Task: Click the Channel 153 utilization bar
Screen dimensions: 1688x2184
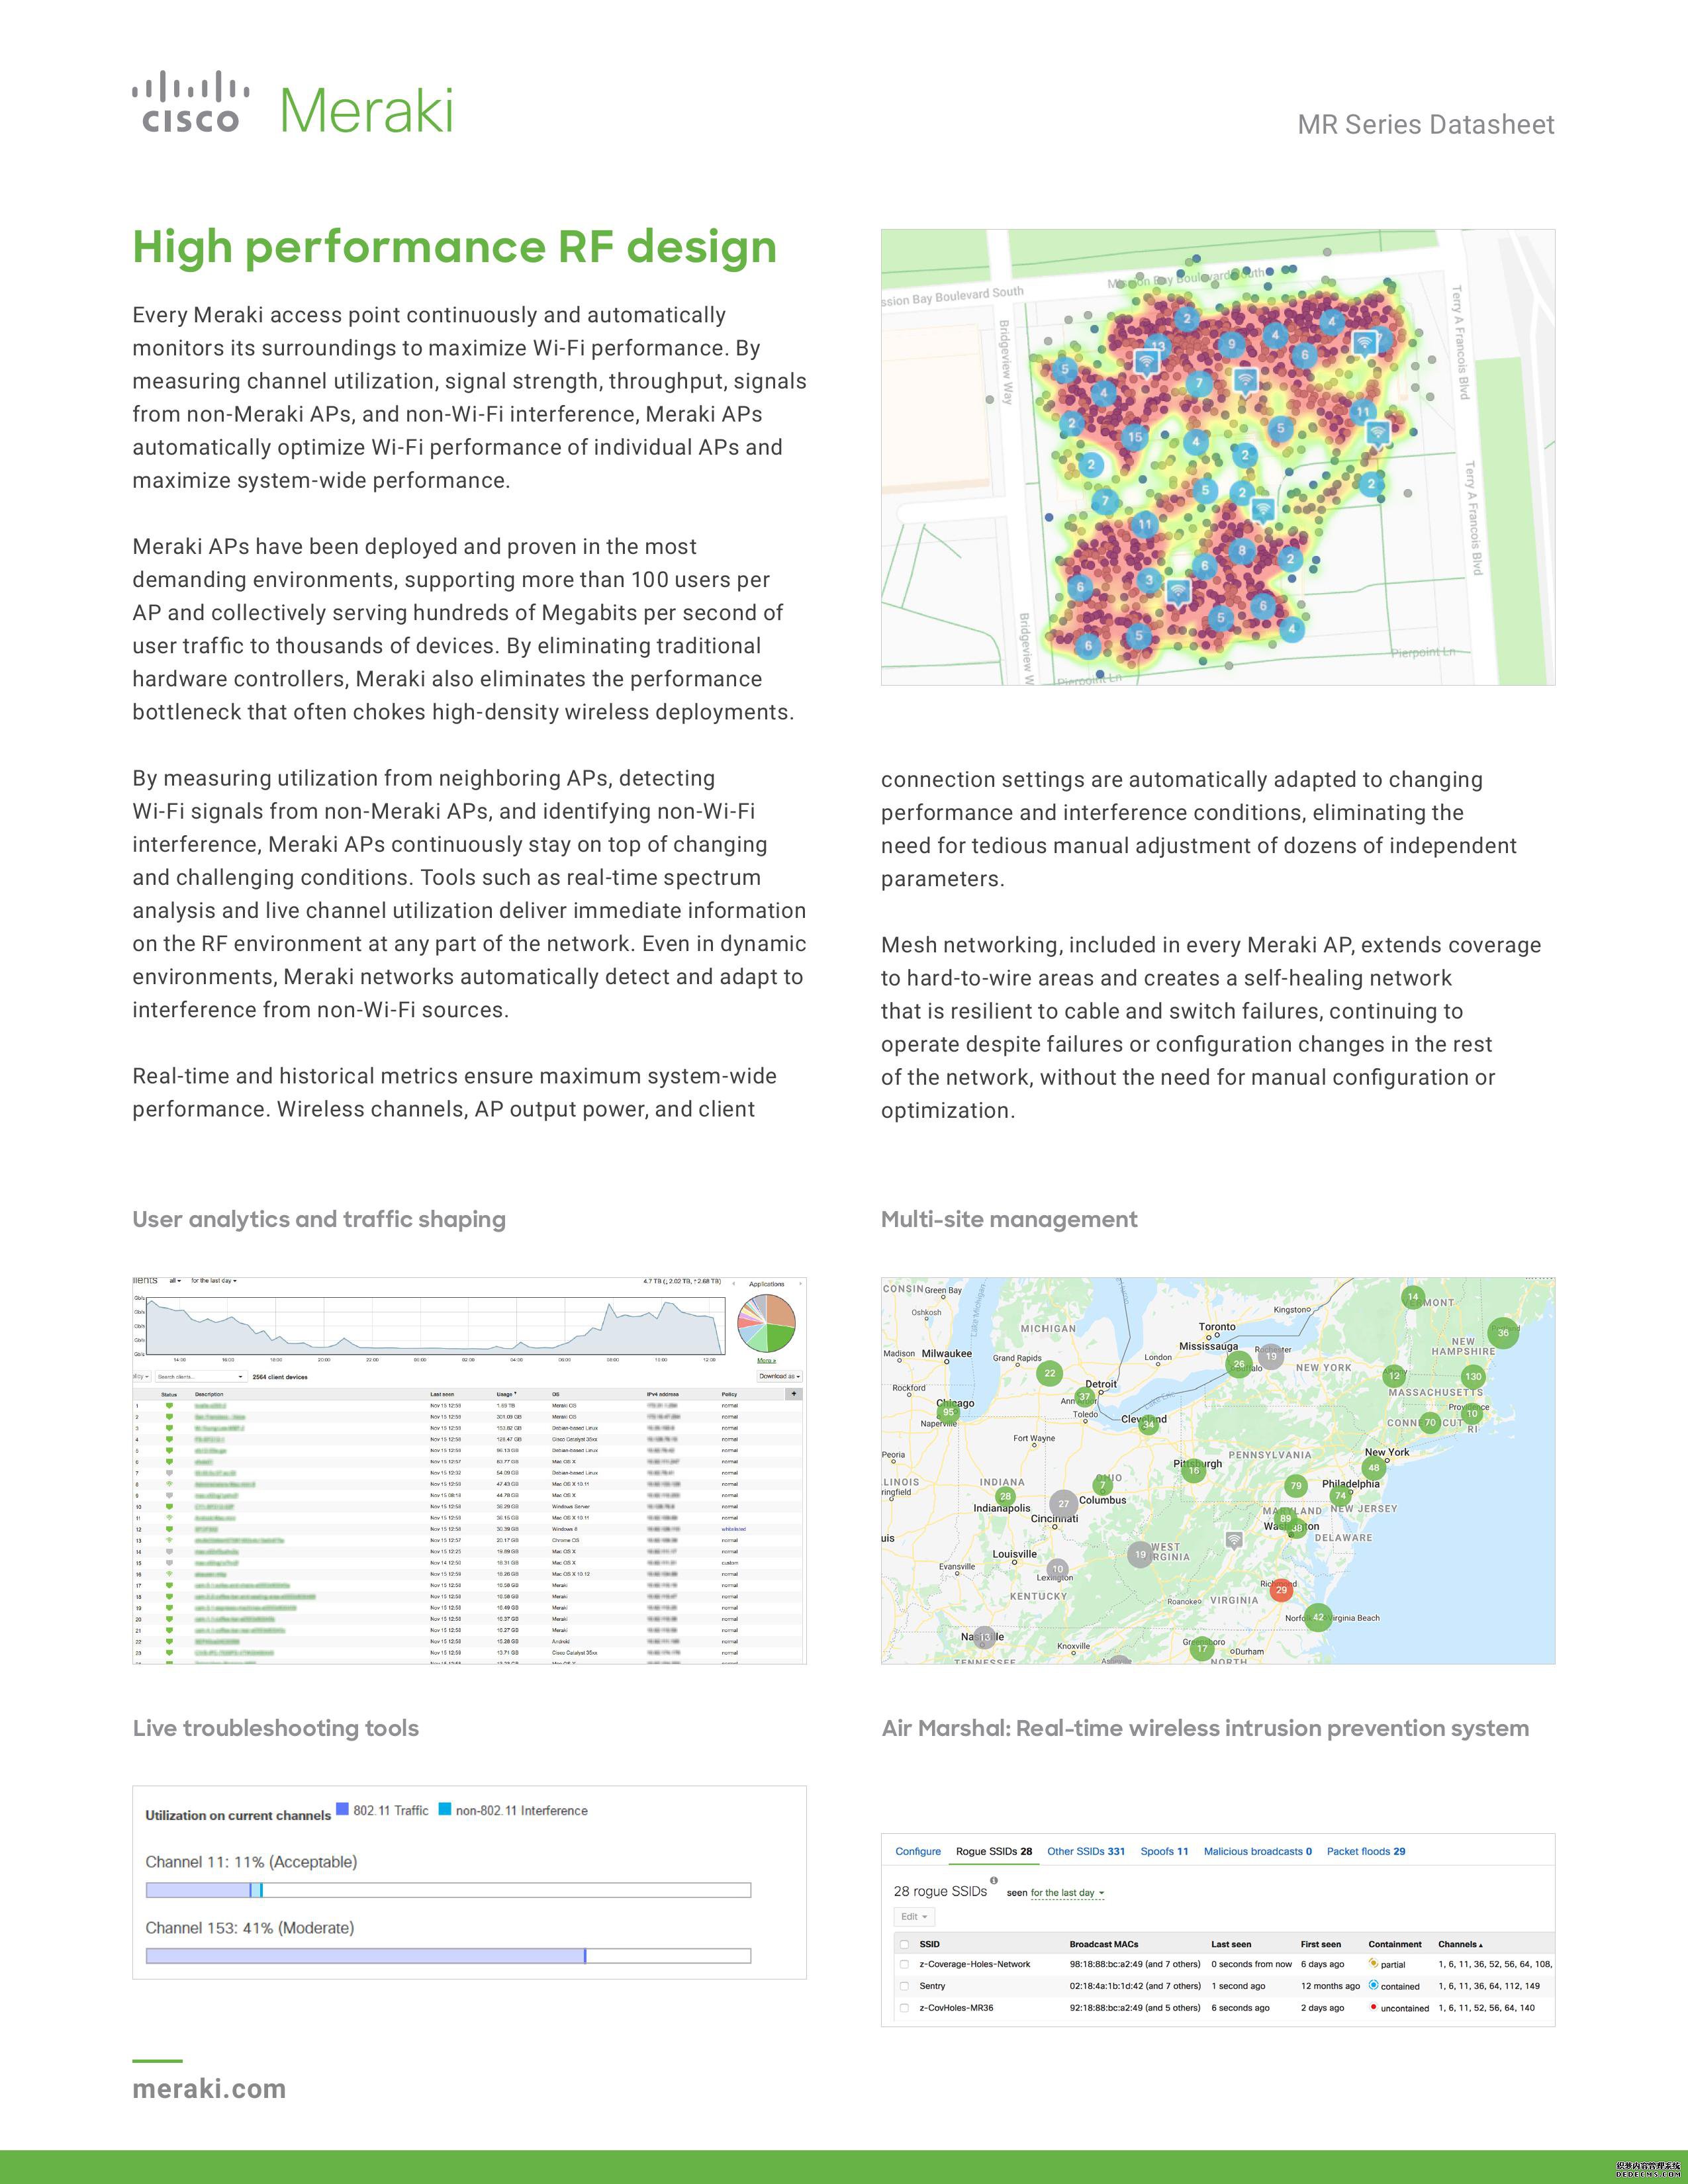Action: tap(448, 1956)
